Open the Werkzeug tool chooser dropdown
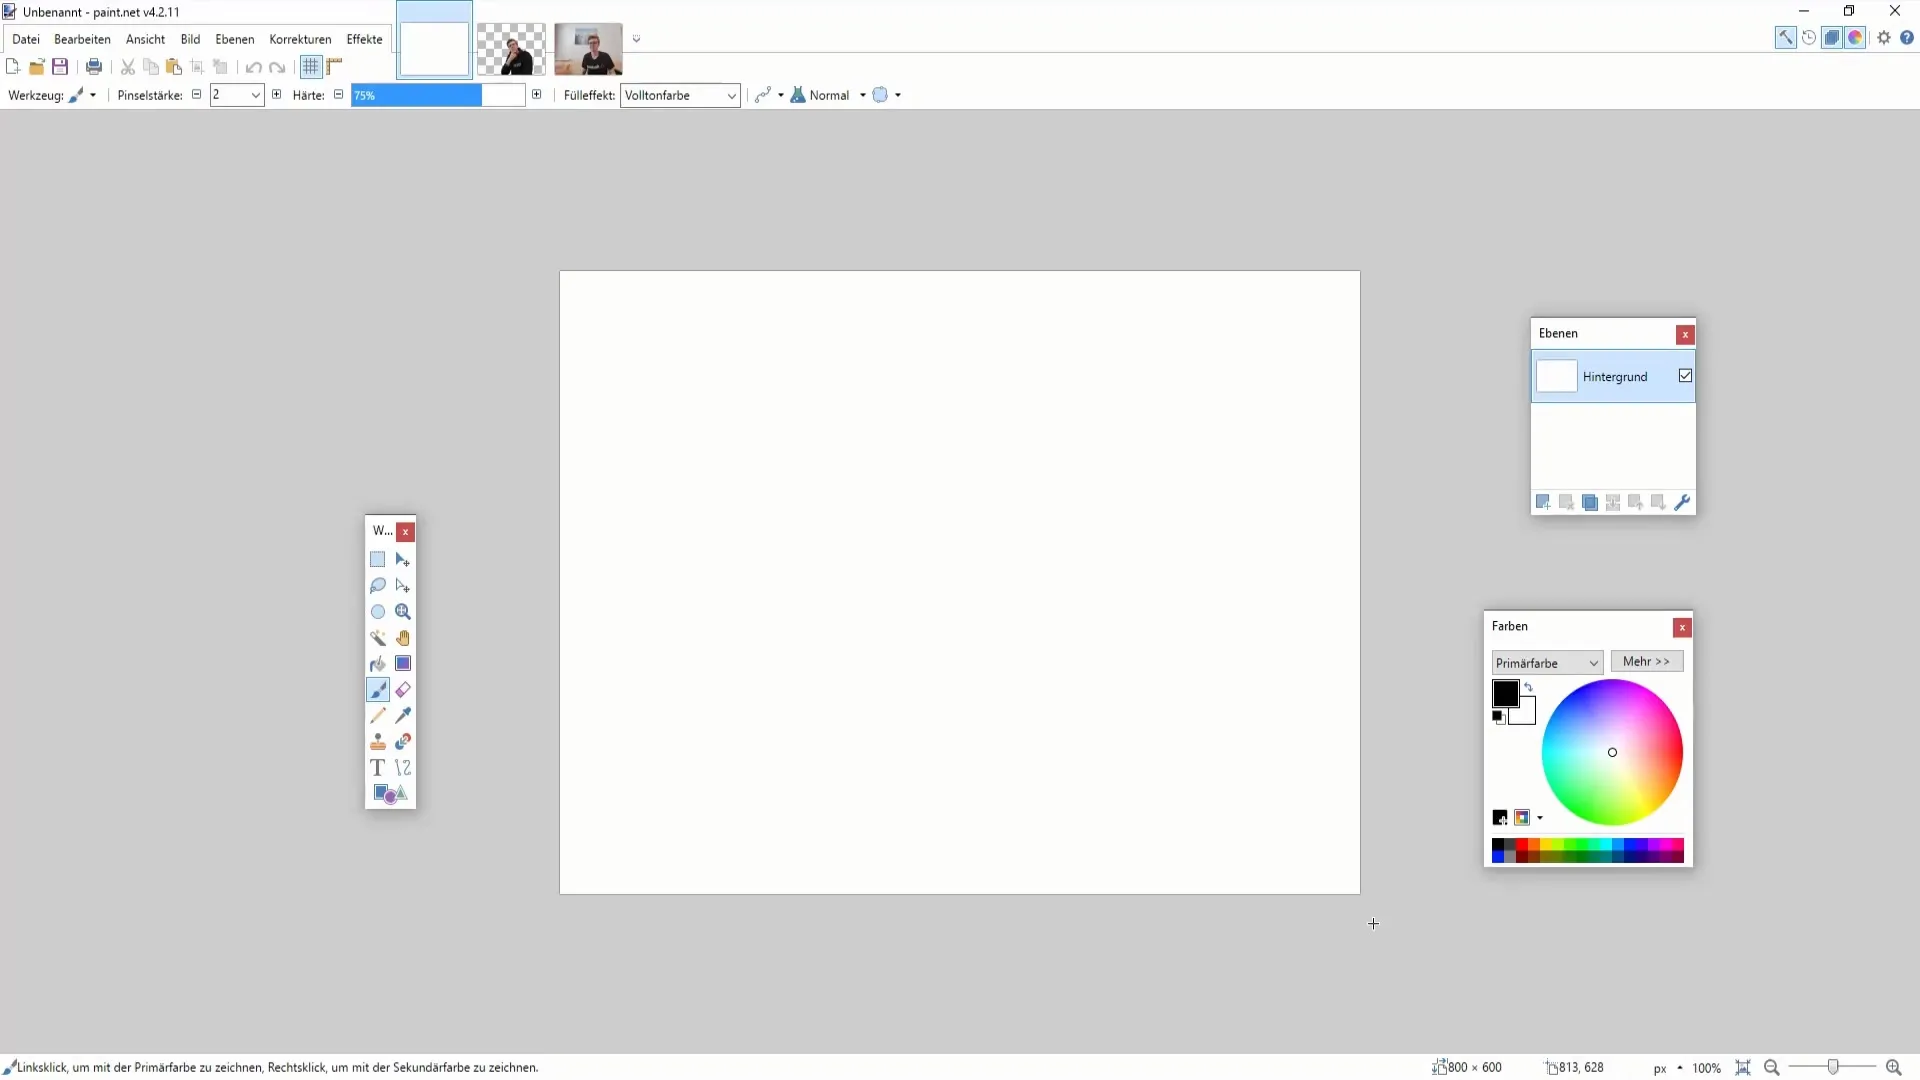This screenshot has width=1920, height=1080. point(82,95)
